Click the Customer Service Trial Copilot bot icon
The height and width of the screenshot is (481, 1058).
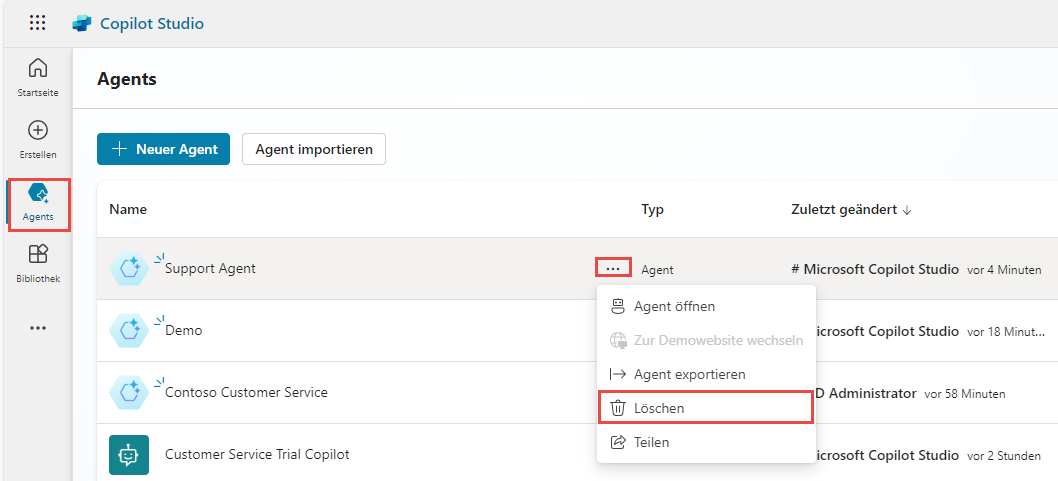129,455
